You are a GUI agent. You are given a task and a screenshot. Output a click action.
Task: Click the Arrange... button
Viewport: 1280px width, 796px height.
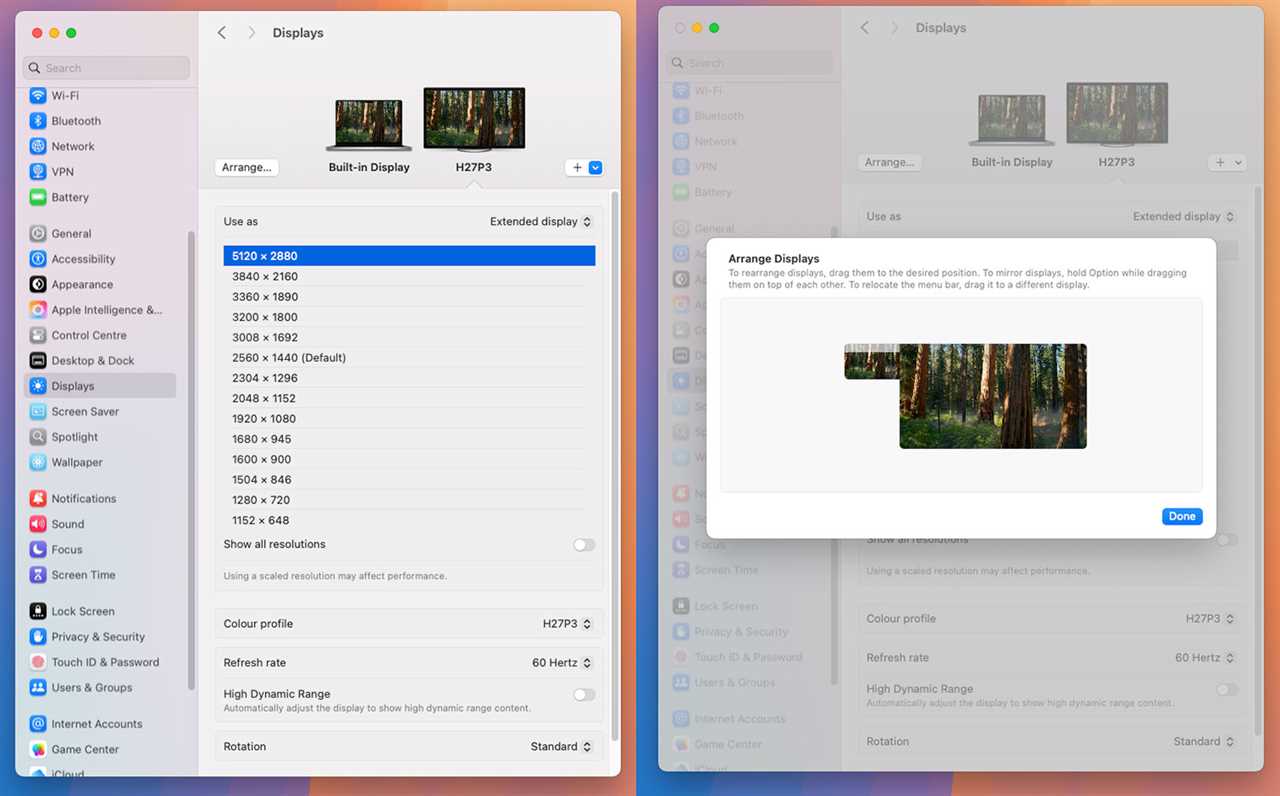pos(246,167)
